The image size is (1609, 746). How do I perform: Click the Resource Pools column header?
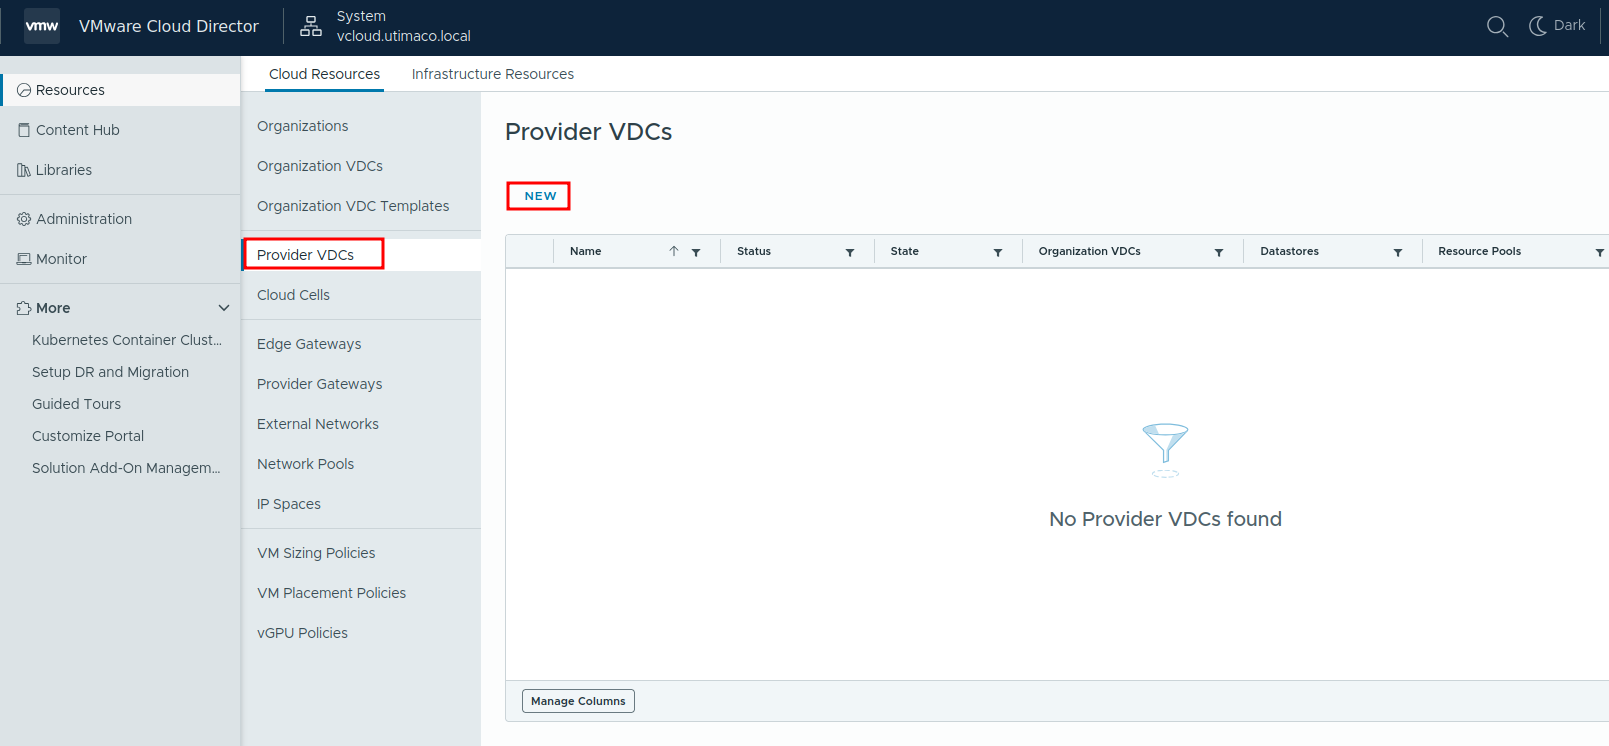point(1480,251)
